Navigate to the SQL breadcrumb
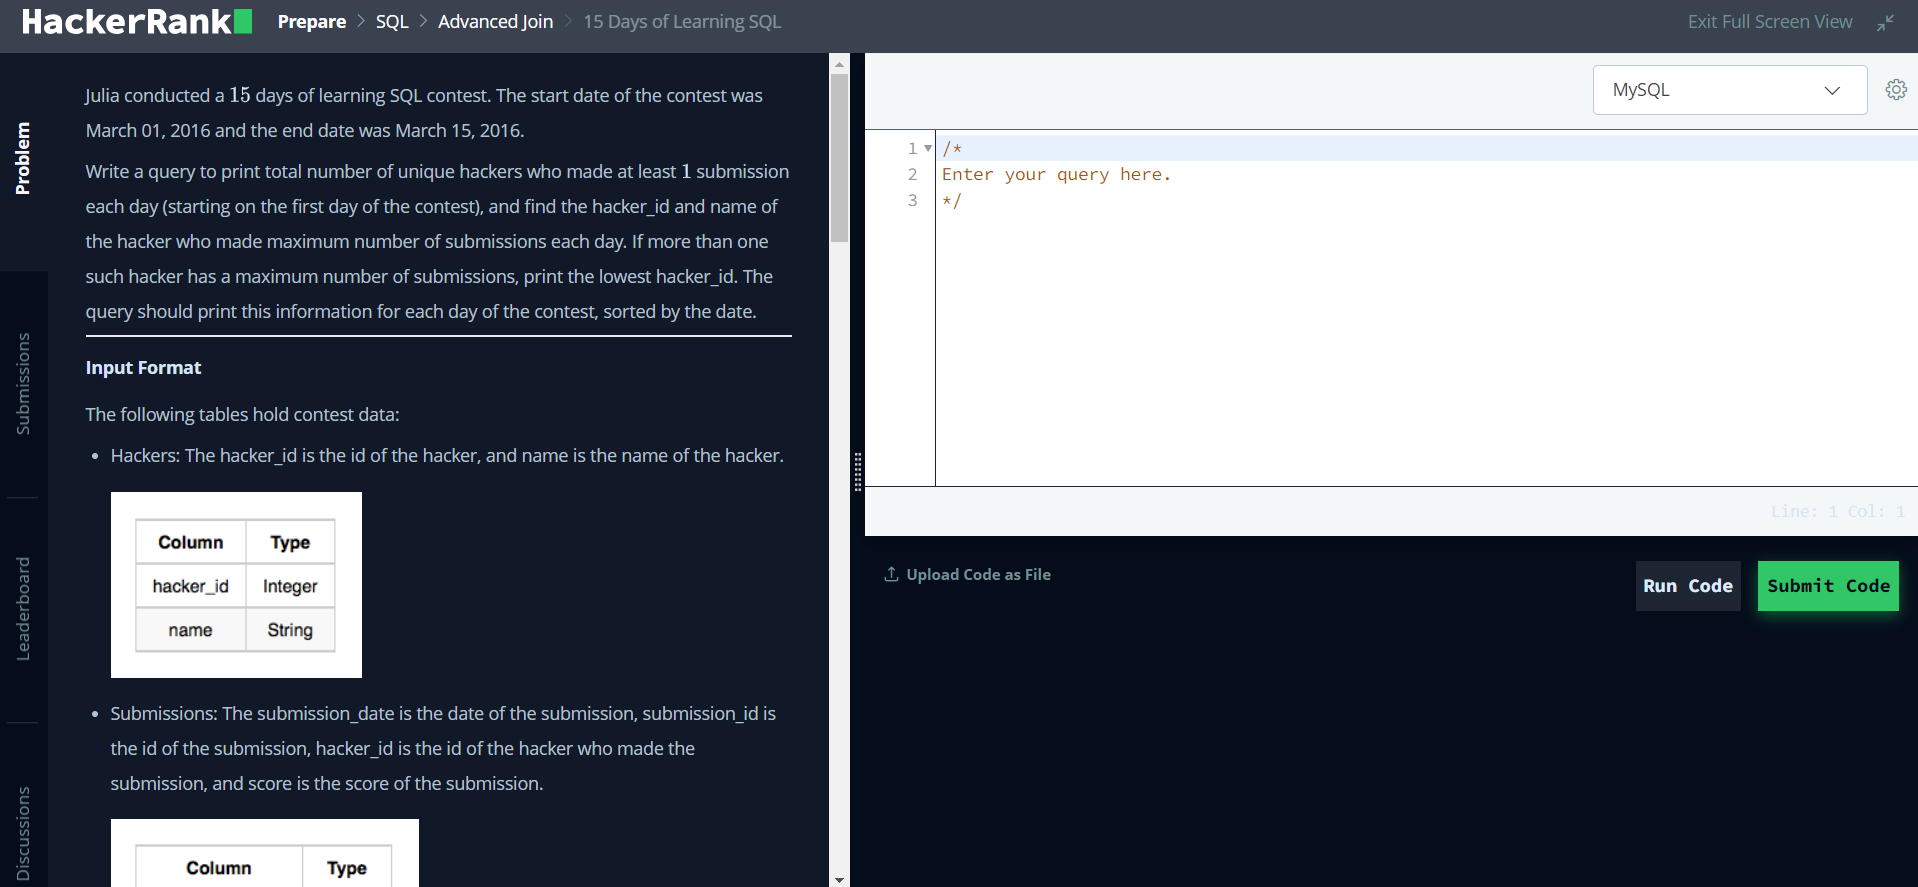 tap(392, 22)
